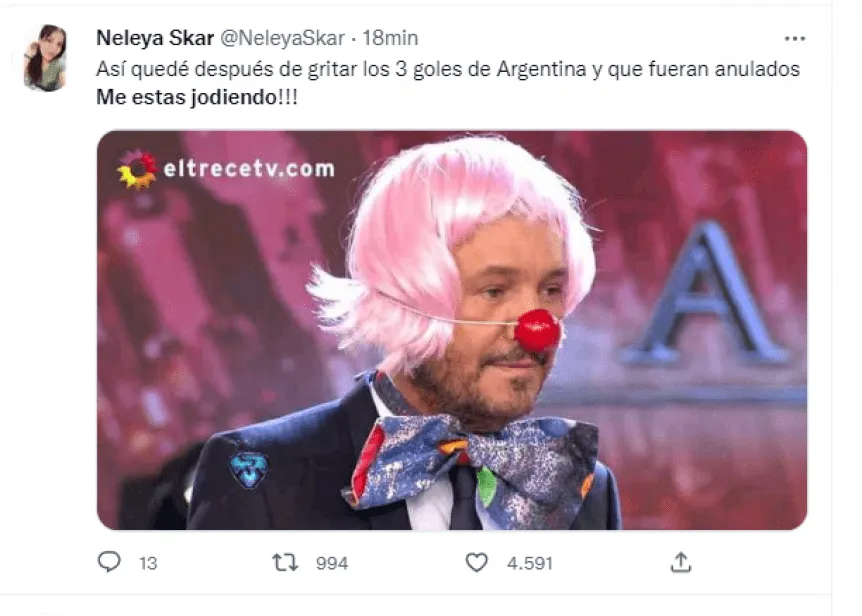This screenshot has width=862, height=616.
Task: Click the 994 retweets count
Action: click(332, 563)
